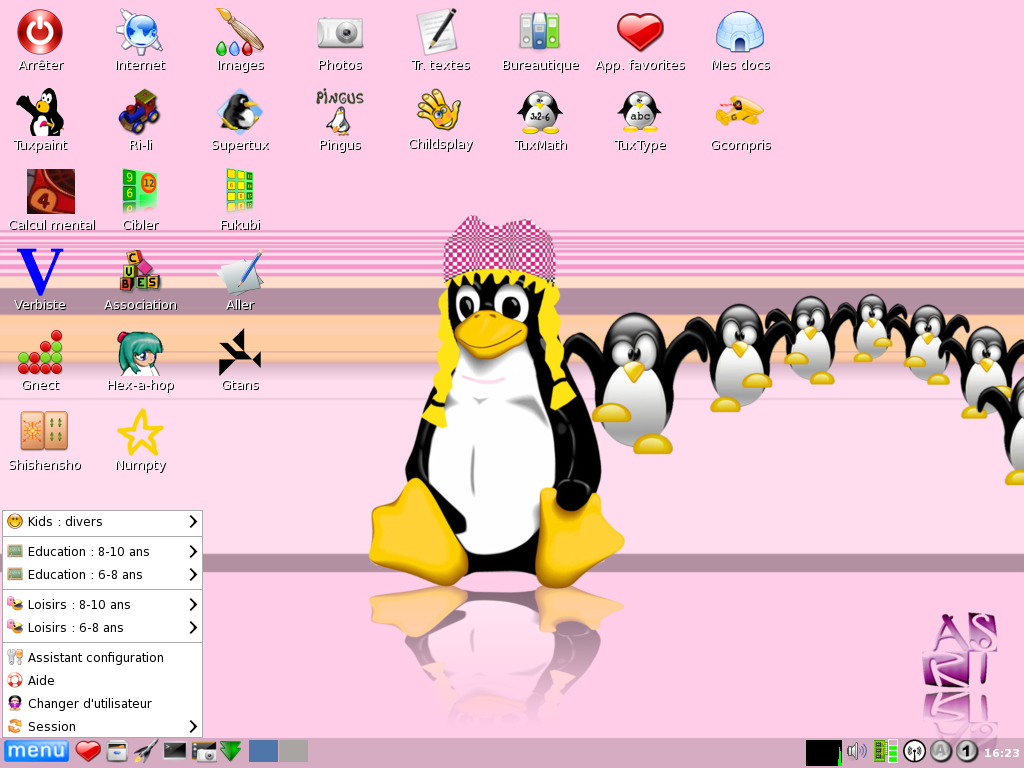Launch TuxMath from the desktop
Screen dimensions: 1024x768
click(x=540, y=112)
